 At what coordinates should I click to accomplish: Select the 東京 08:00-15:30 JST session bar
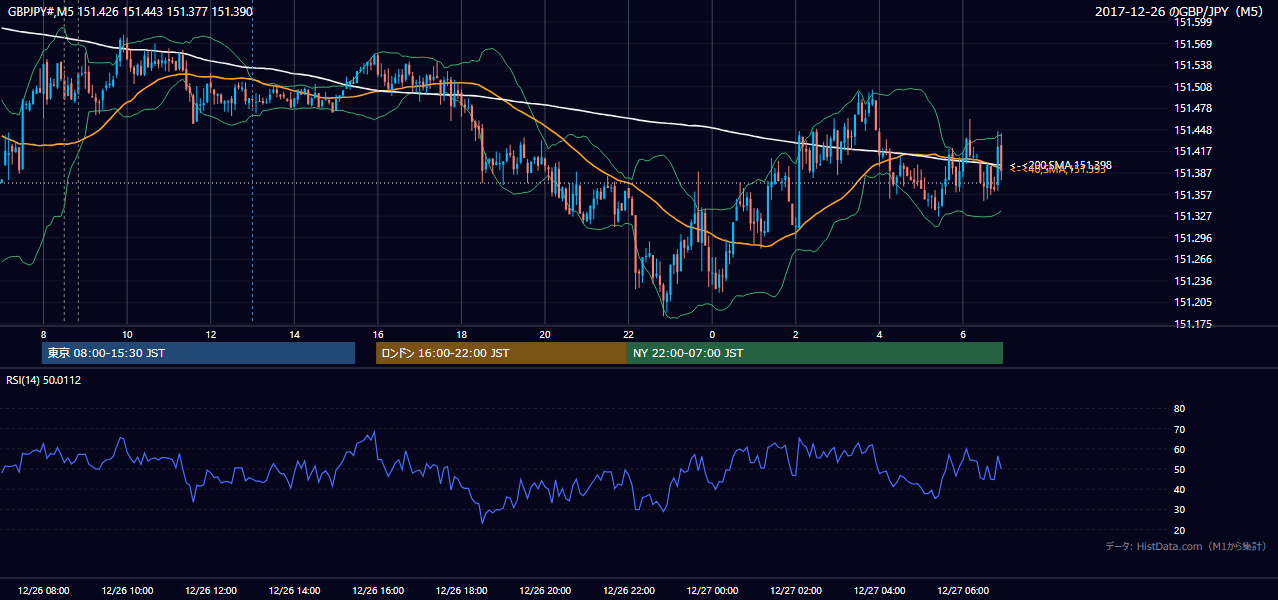pyautogui.click(x=198, y=353)
